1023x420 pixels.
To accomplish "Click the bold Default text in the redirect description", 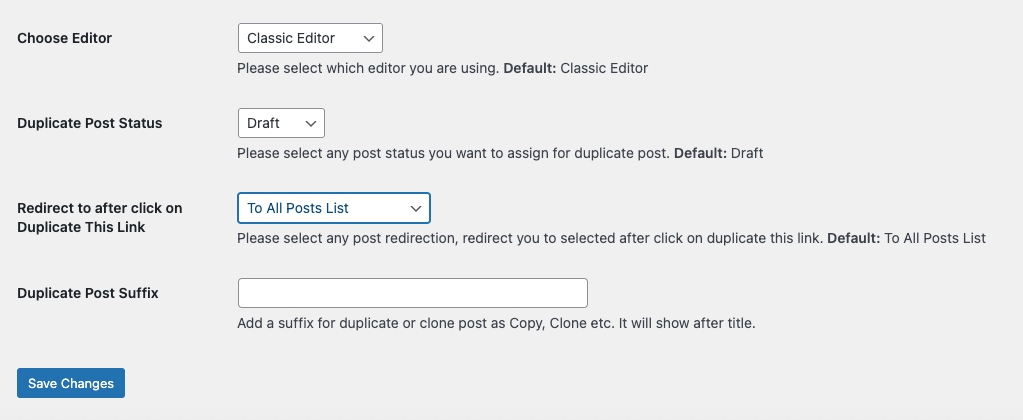I will point(854,239).
